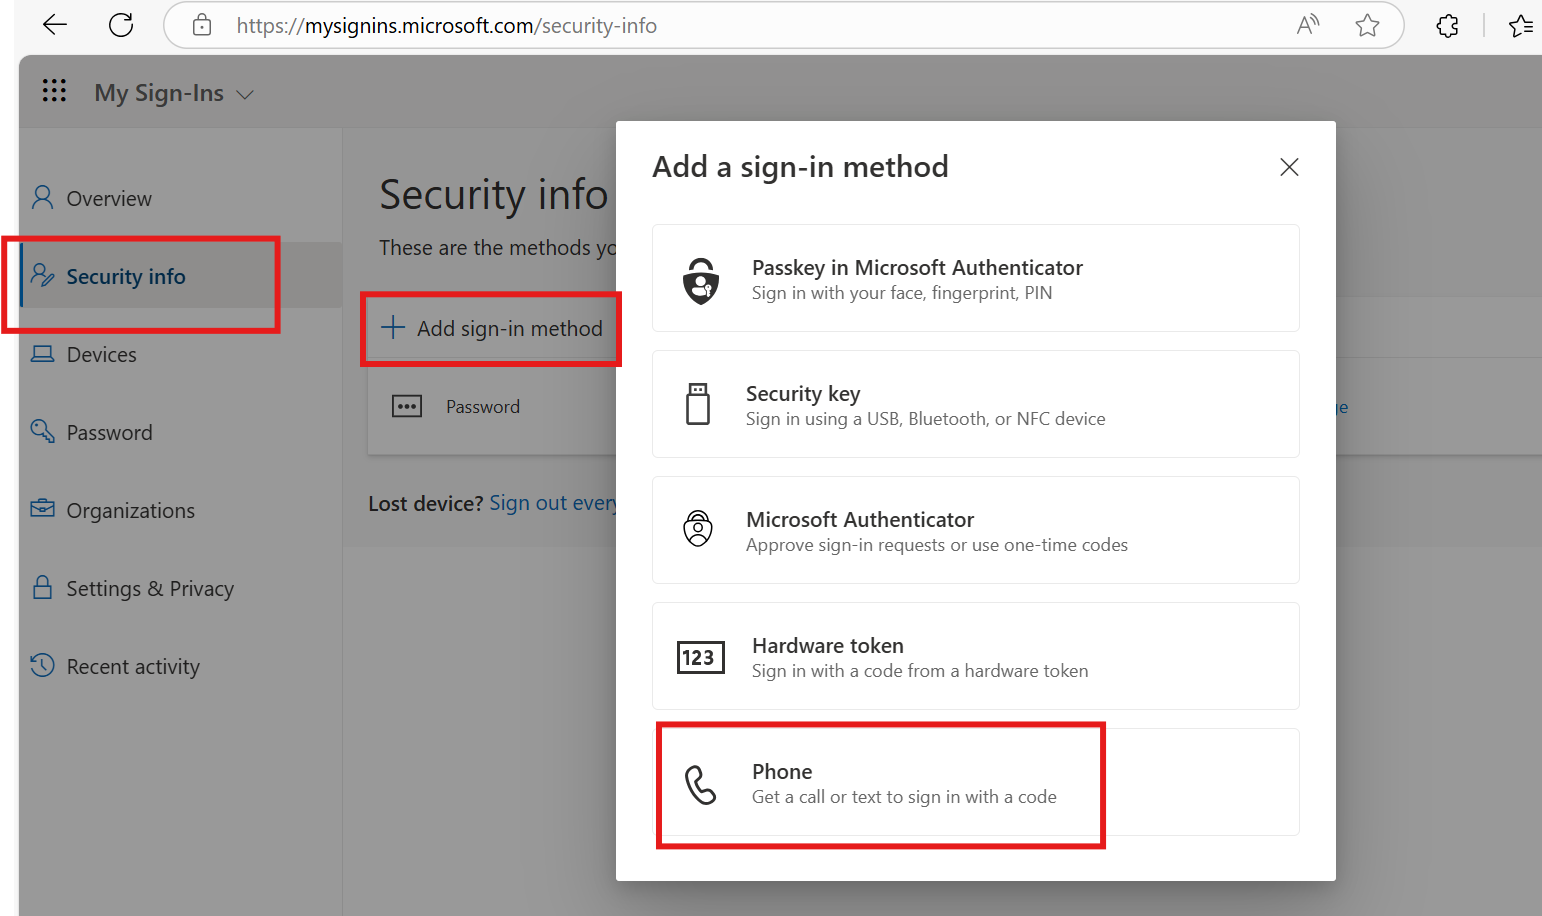The width and height of the screenshot is (1542, 916).
Task: Click the Security key USB drive icon
Action: coord(698,404)
